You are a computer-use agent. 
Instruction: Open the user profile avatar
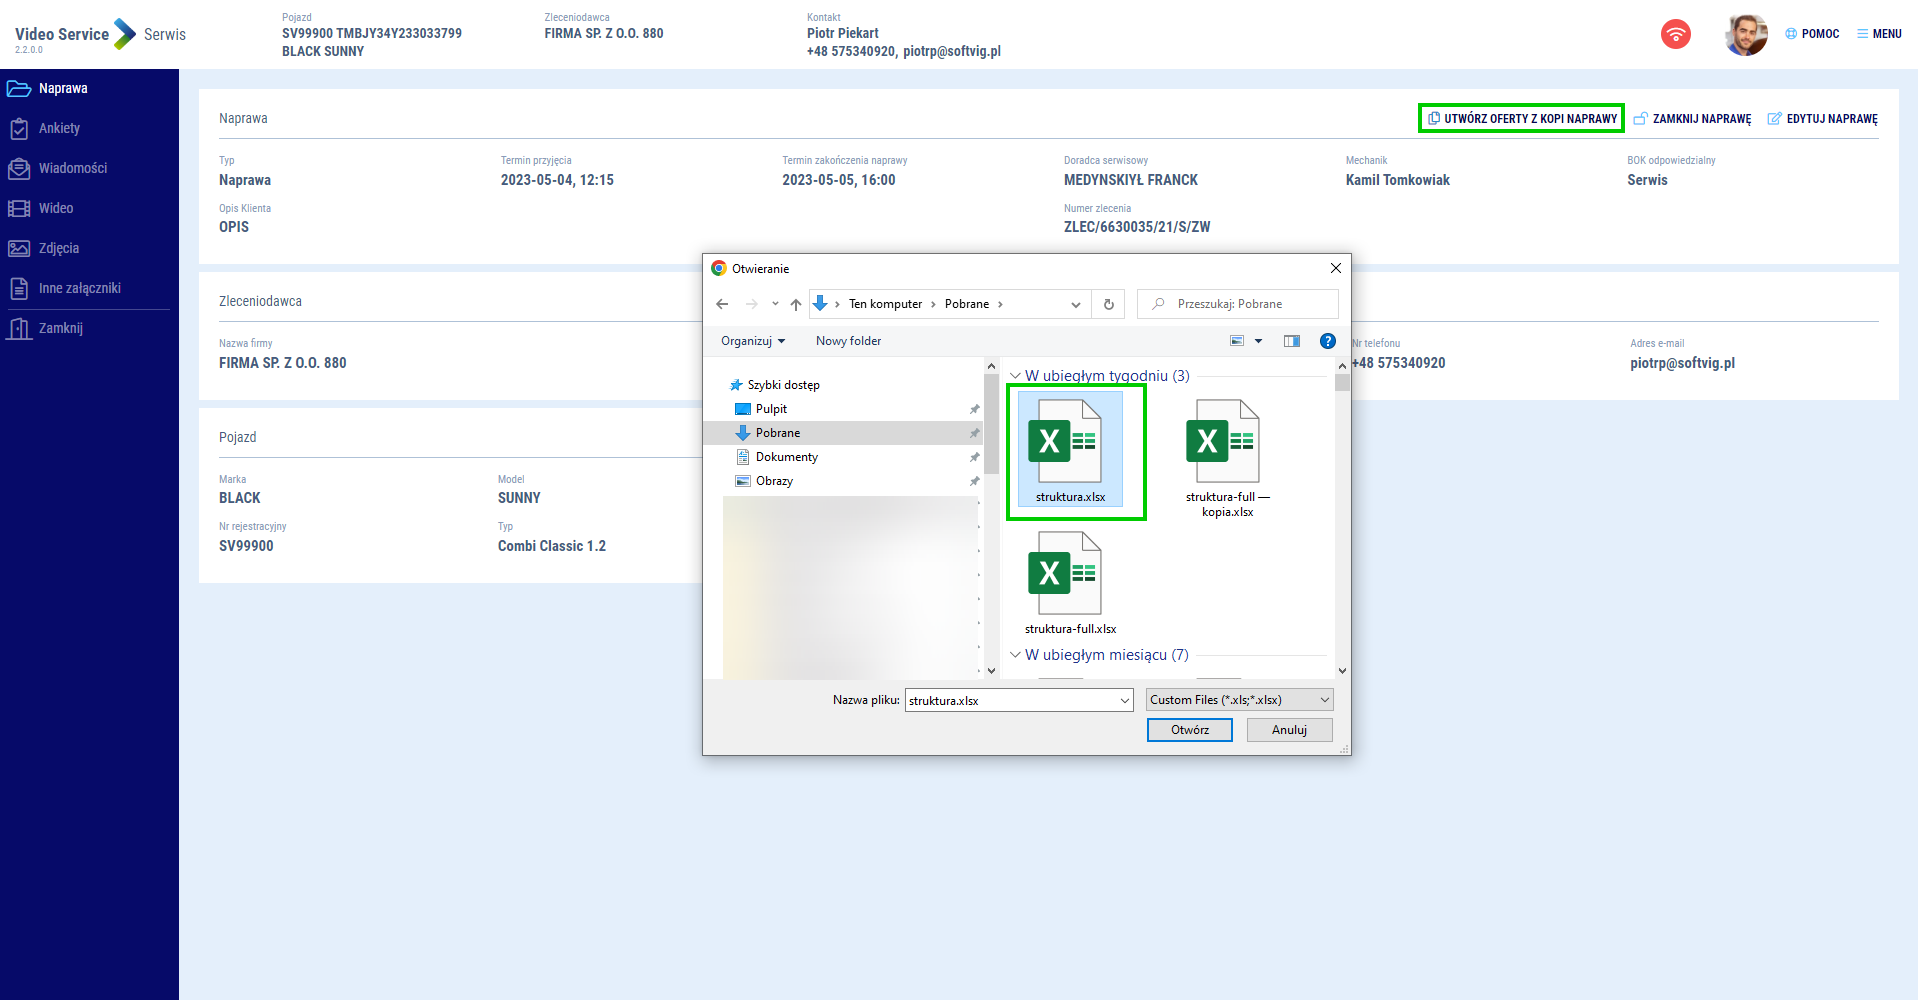point(1745,35)
